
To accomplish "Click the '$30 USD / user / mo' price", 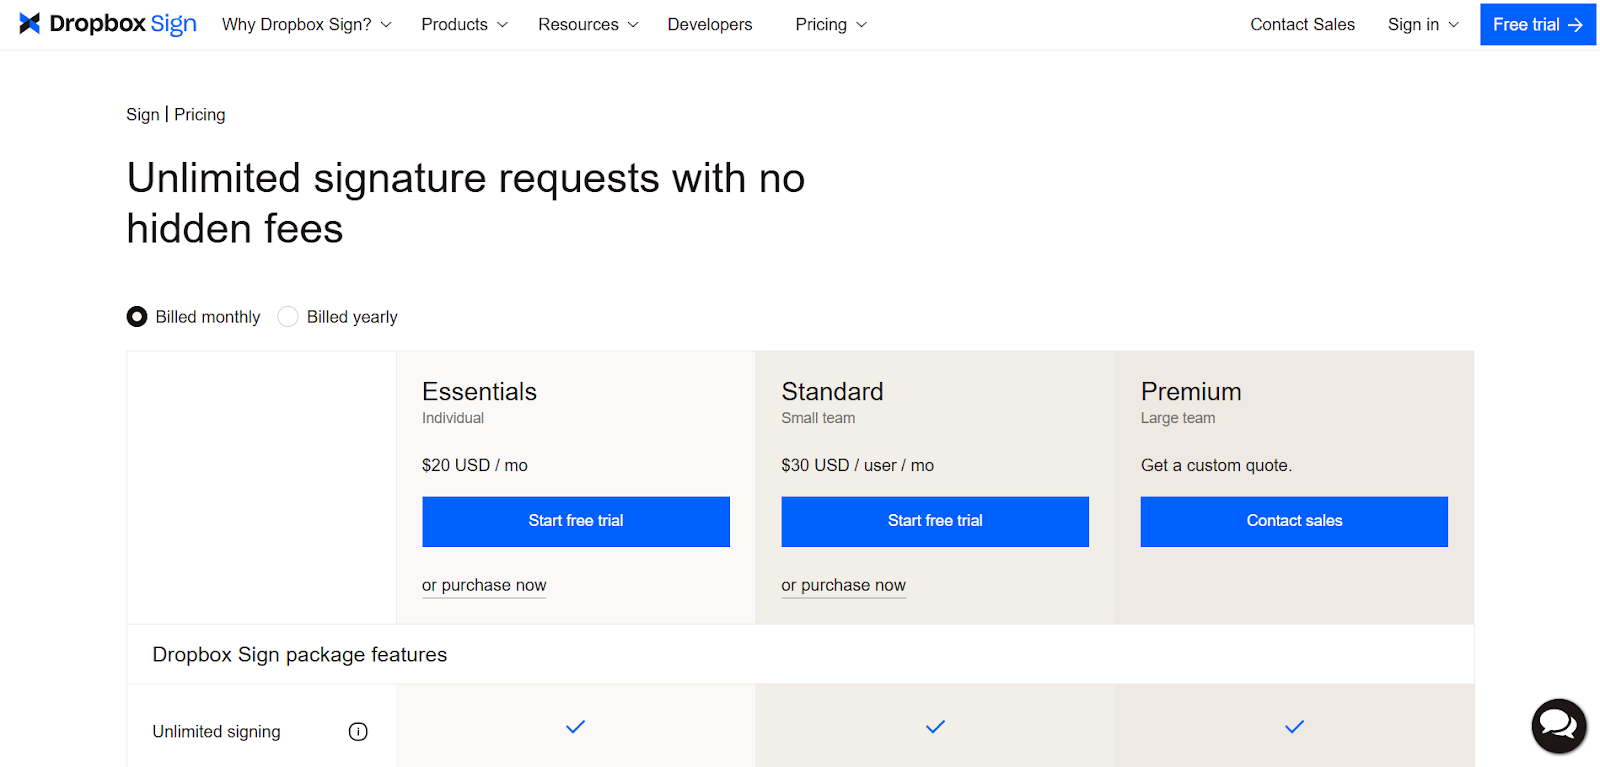I will 858,466.
